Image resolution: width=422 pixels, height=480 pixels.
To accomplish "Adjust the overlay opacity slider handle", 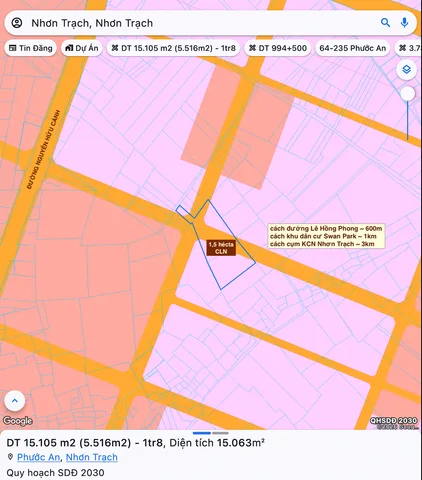I will pyautogui.click(x=407, y=94).
